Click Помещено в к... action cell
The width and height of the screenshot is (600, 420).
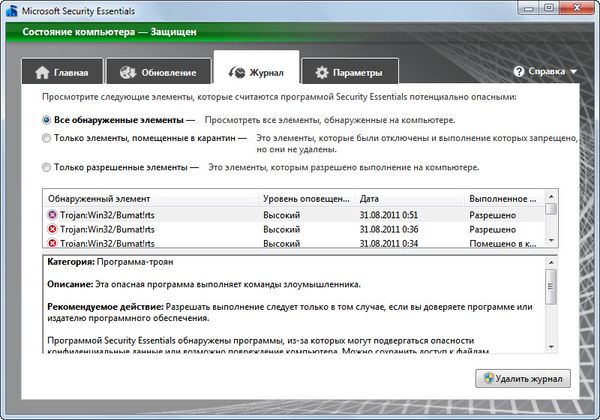[502, 243]
